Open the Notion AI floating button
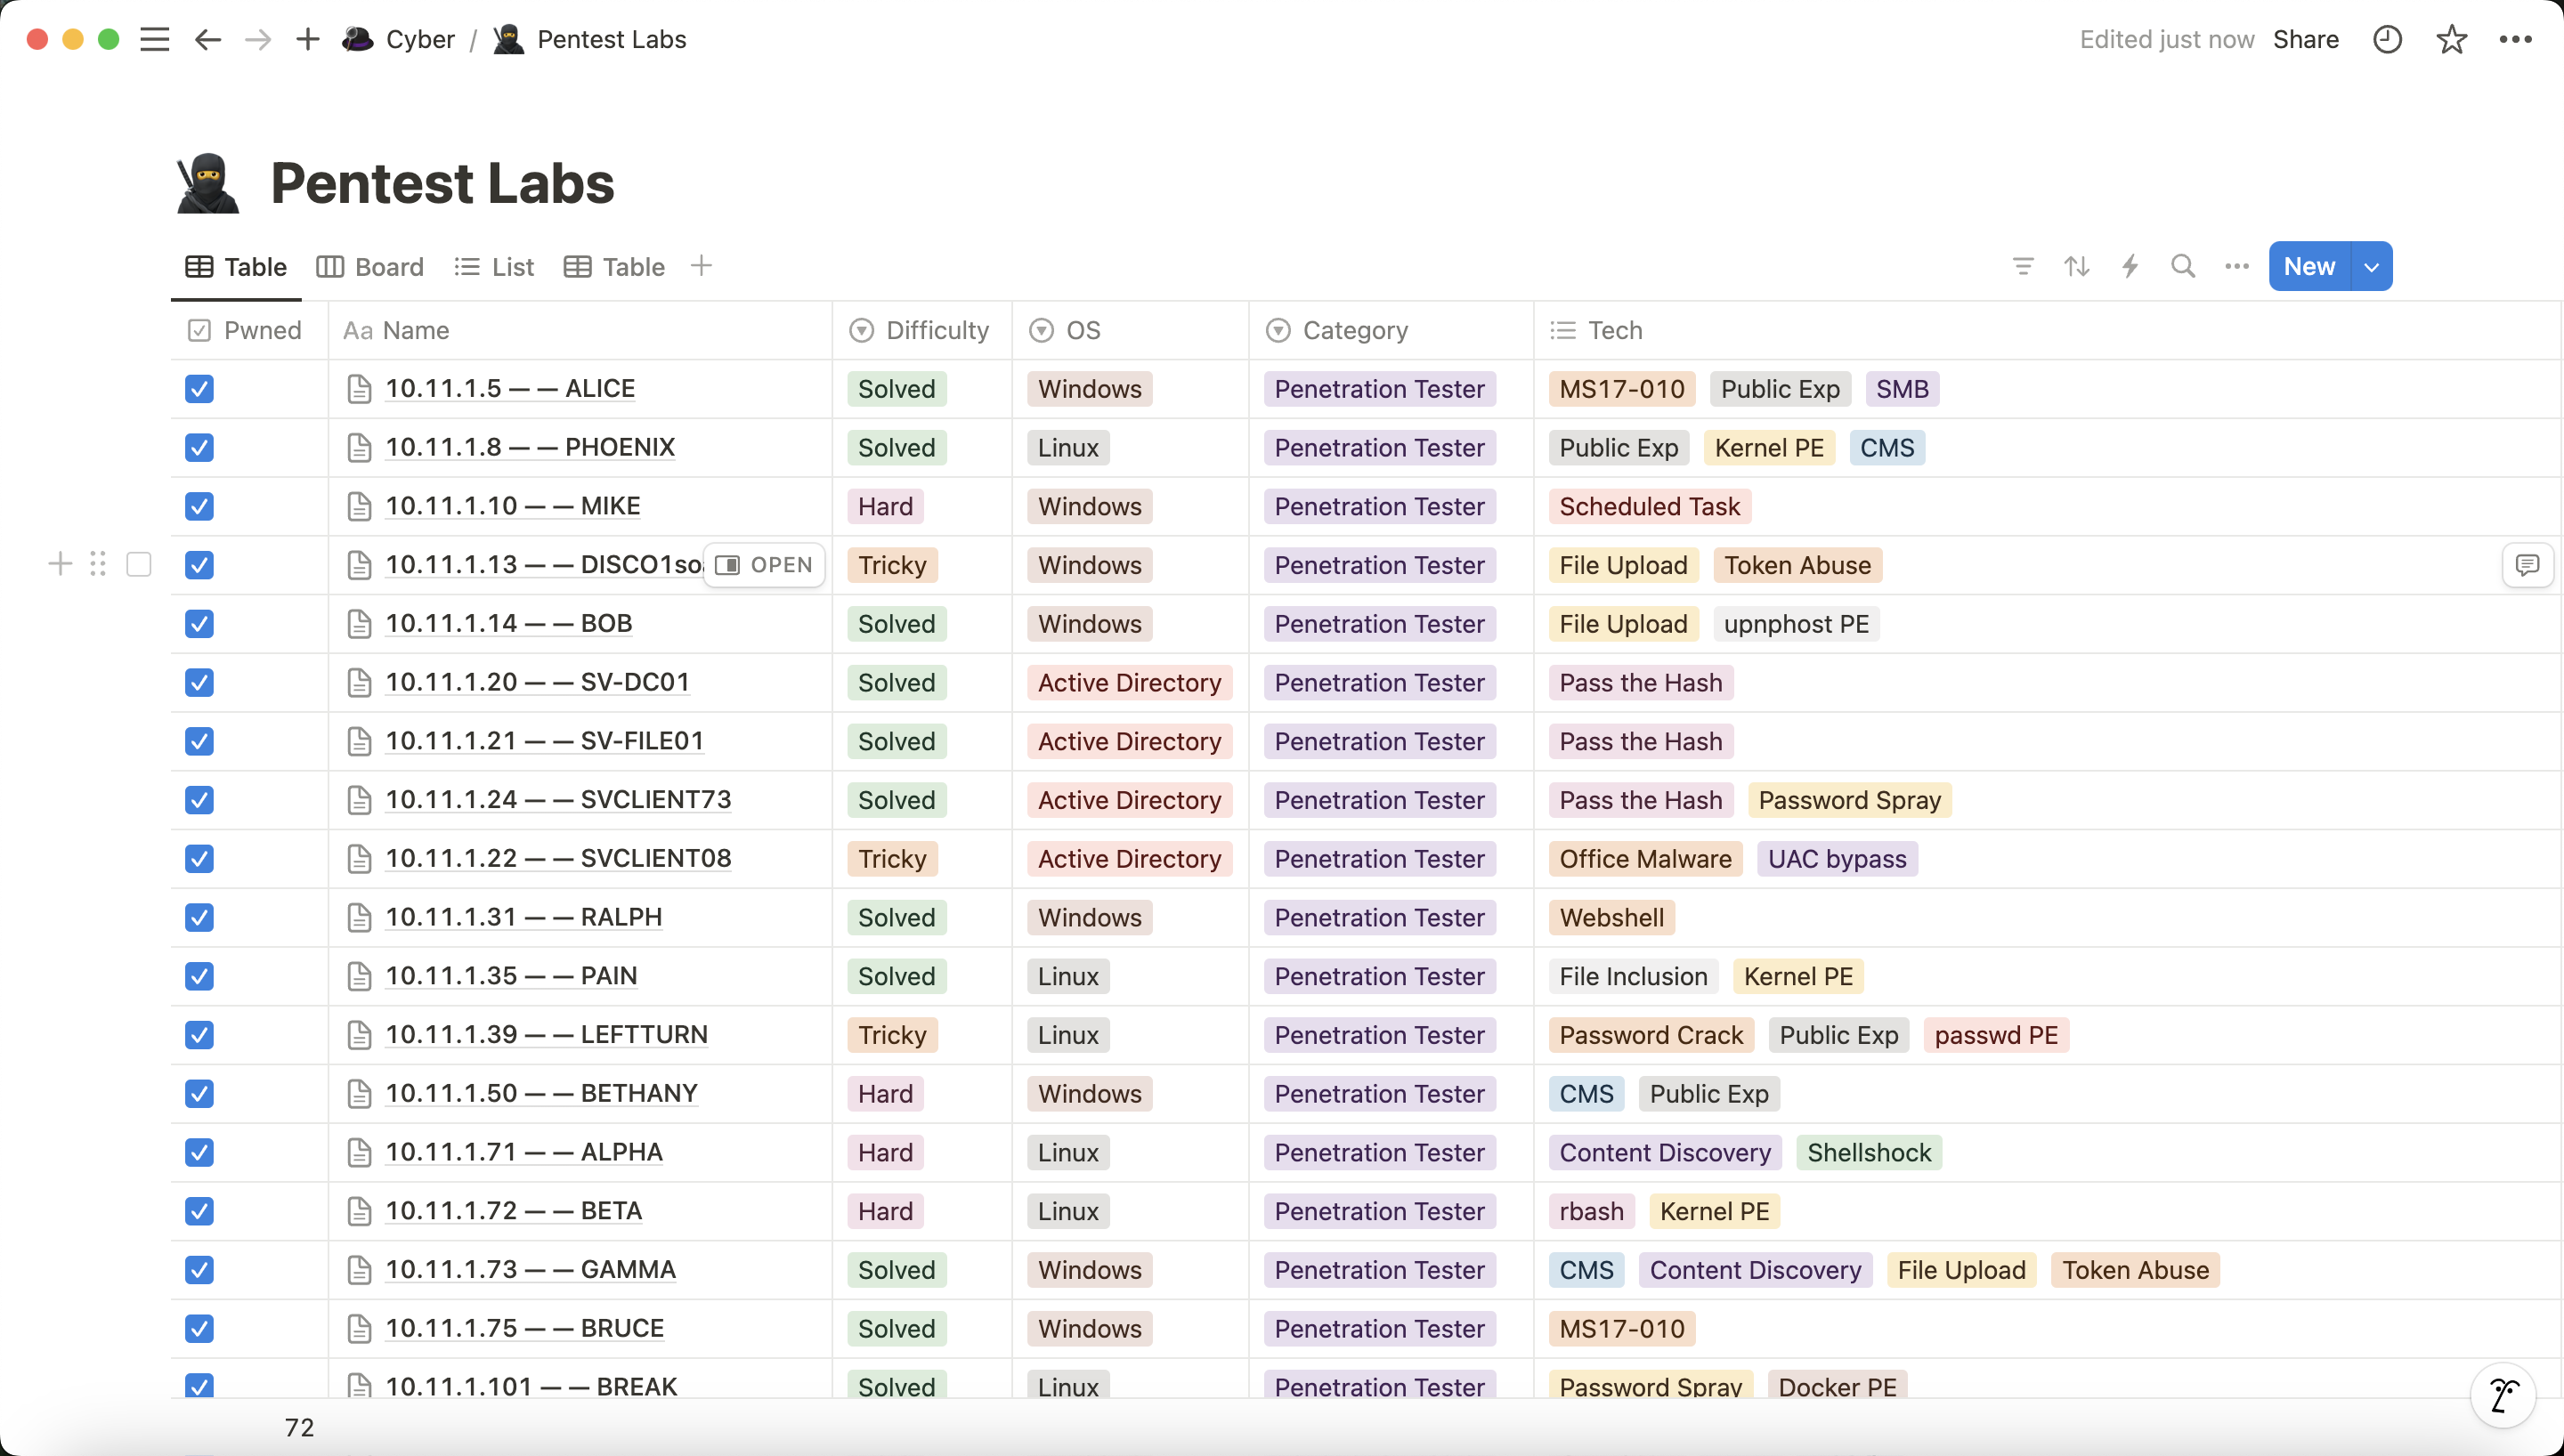Viewport: 2564px width, 1456px height. (2503, 1395)
